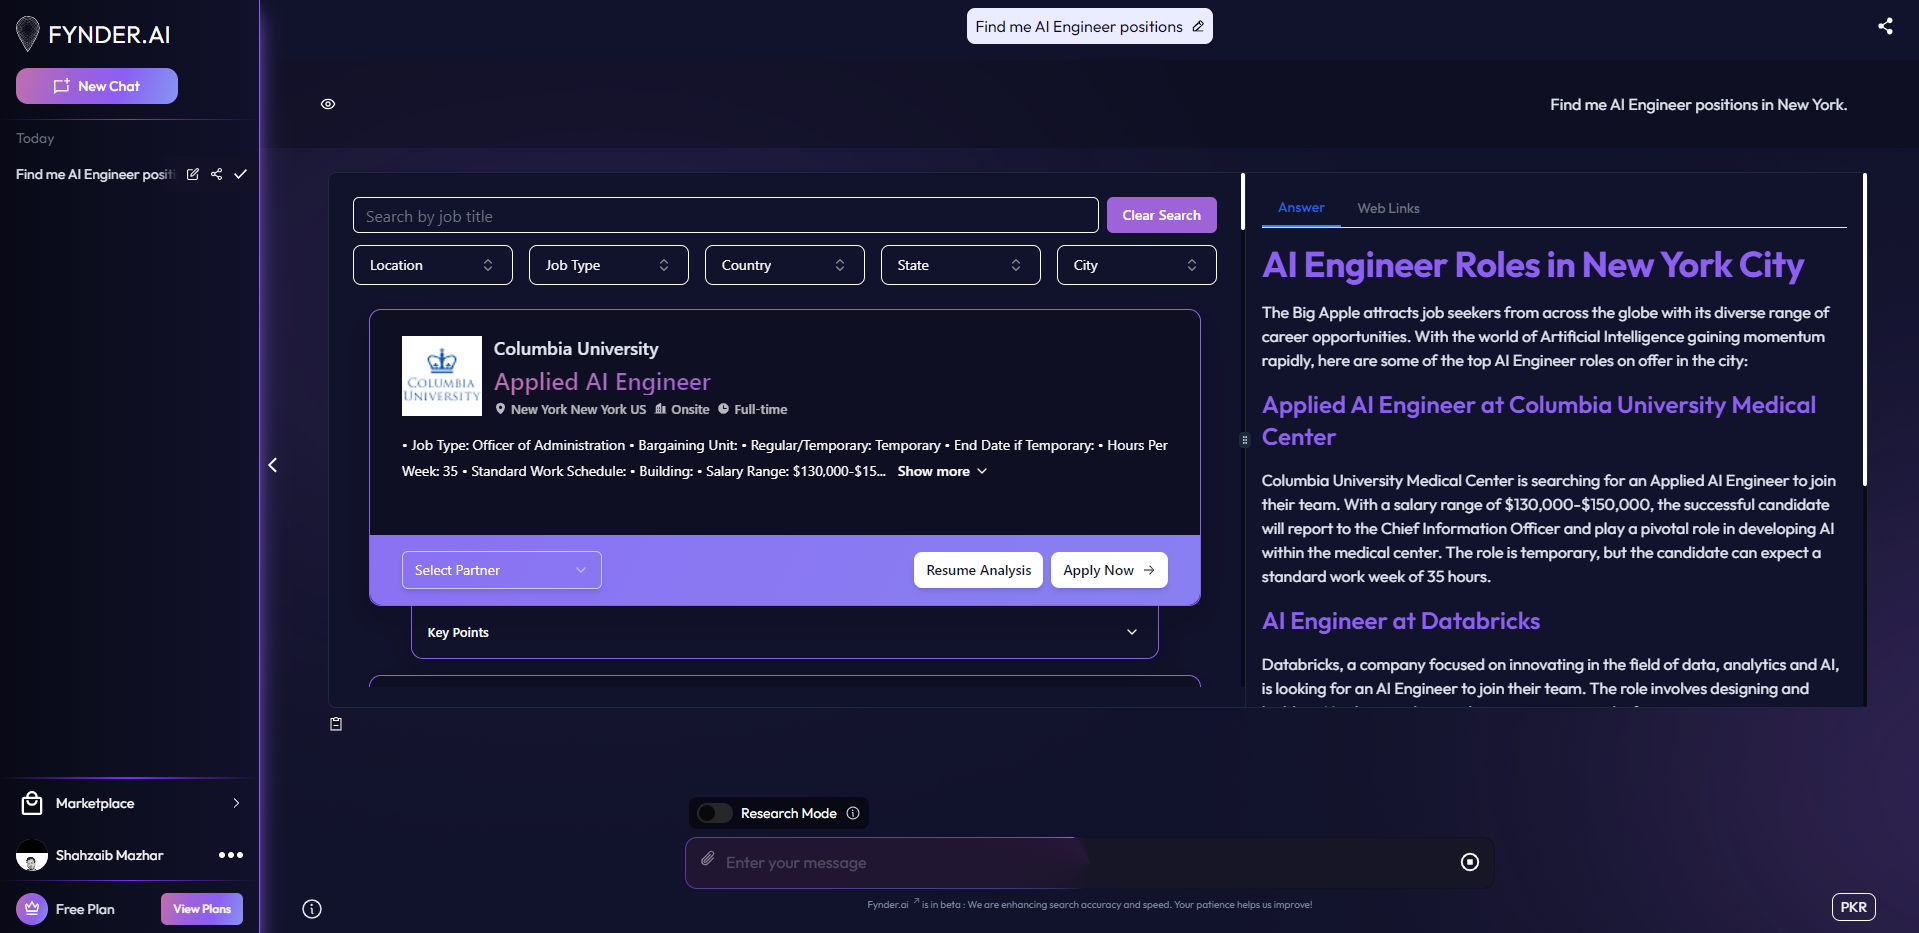Image resolution: width=1919 pixels, height=933 pixels.
Task: Open the Select Partner dropdown
Action: click(501, 570)
